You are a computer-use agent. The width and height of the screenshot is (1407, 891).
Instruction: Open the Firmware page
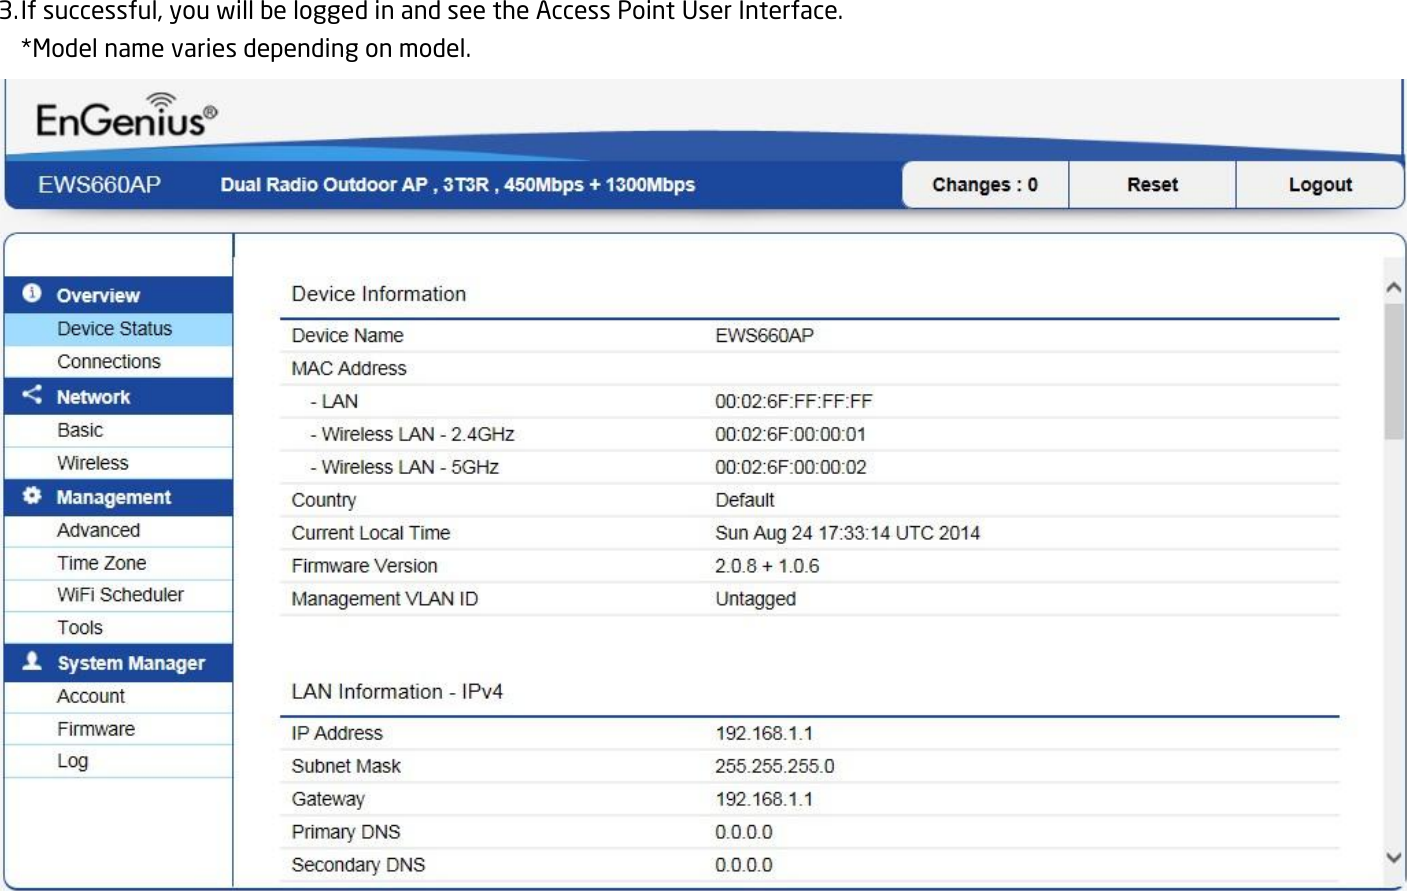click(x=118, y=729)
